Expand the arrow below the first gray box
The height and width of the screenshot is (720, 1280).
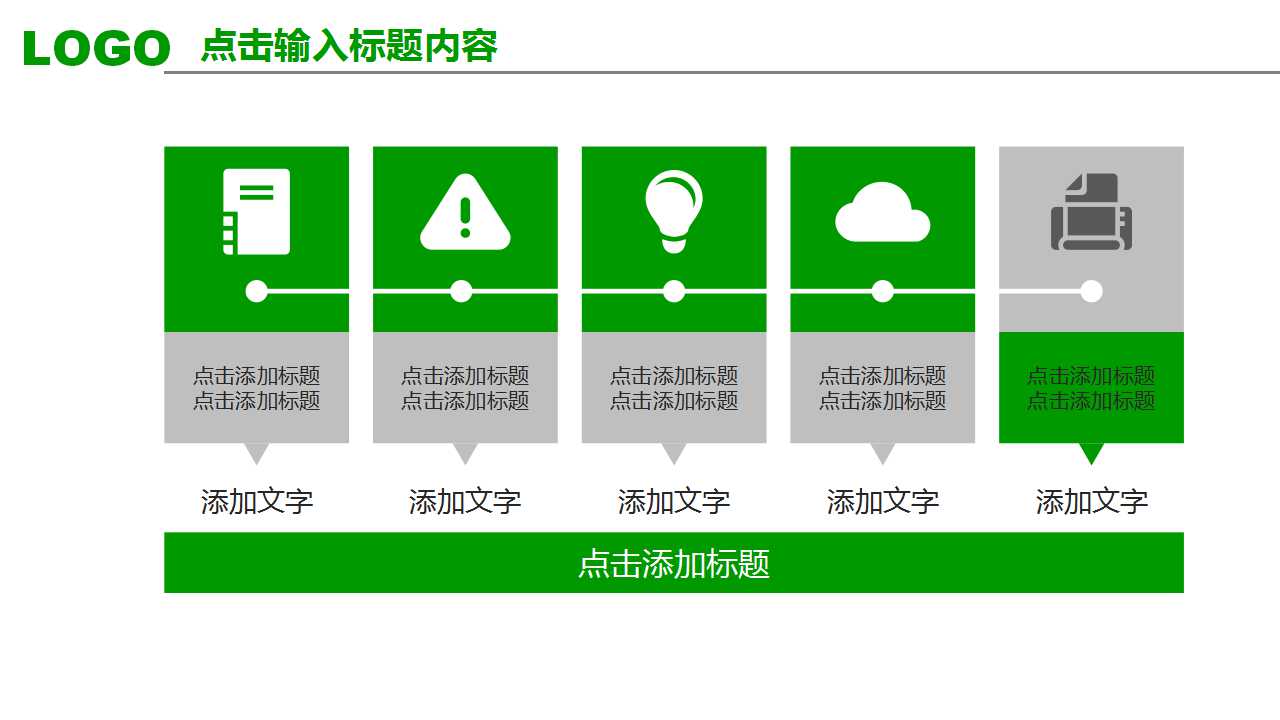[x=257, y=452]
